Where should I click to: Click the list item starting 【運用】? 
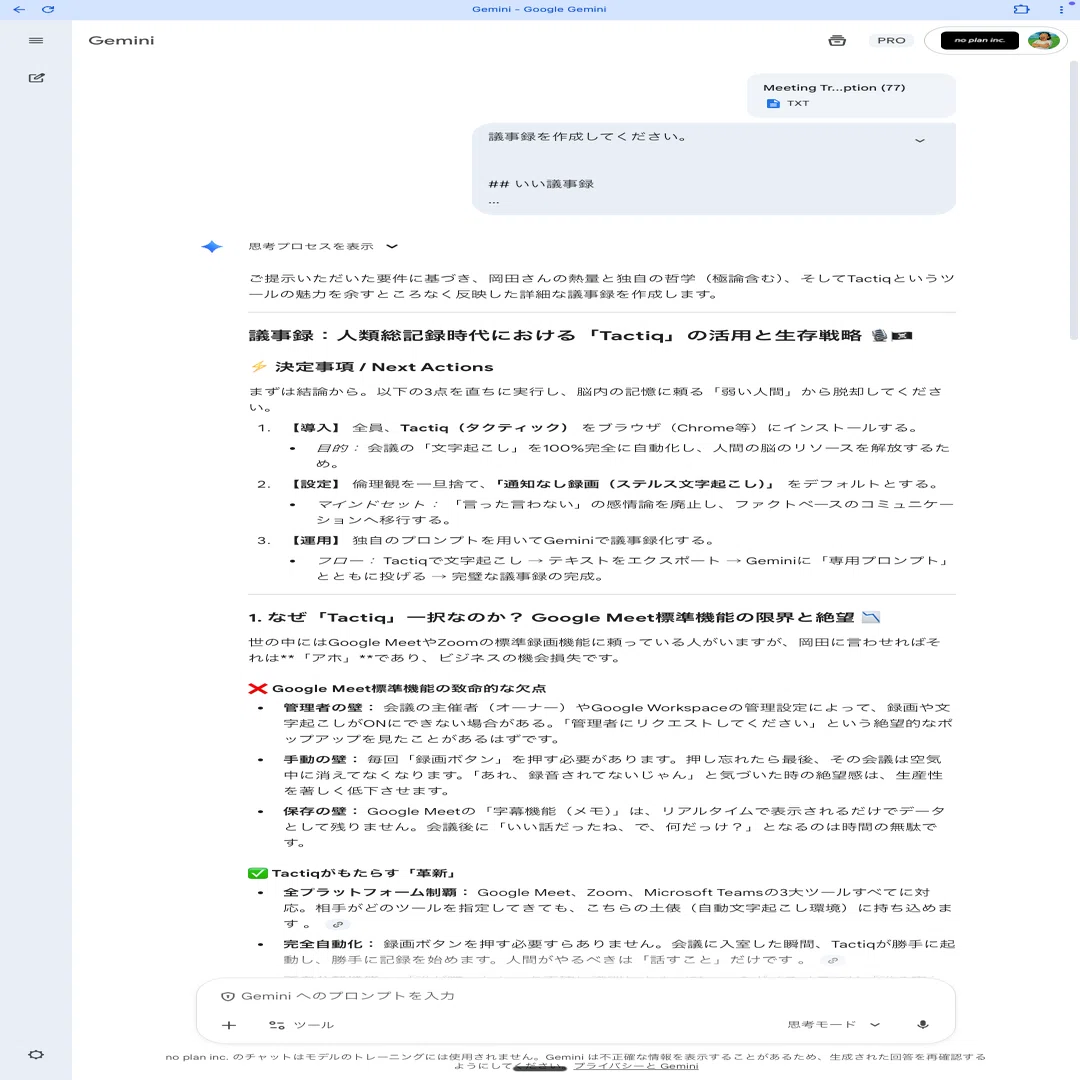pyautogui.click(x=503, y=540)
